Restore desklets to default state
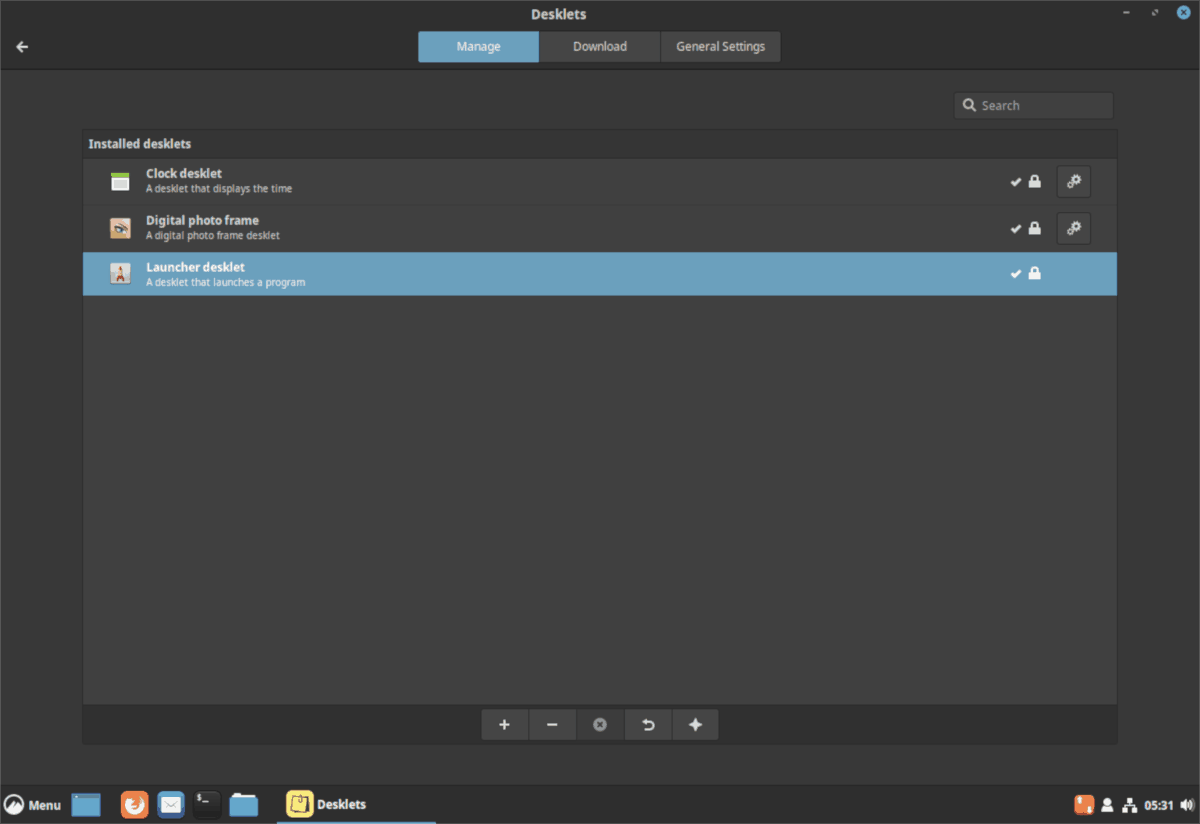 (648, 724)
